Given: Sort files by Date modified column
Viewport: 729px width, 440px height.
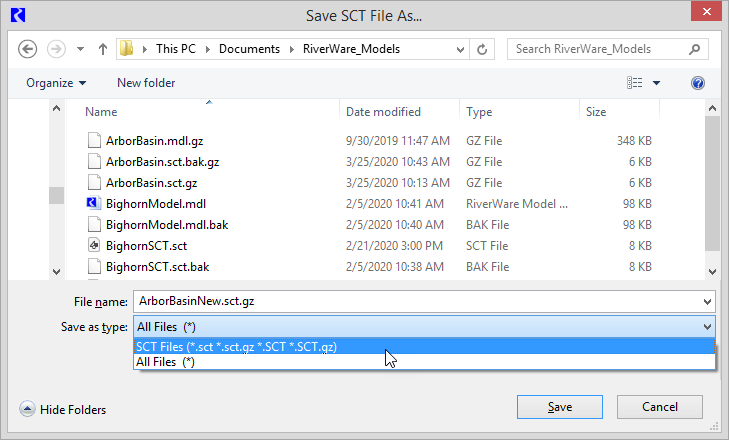Looking at the screenshot, I should point(384,112).
